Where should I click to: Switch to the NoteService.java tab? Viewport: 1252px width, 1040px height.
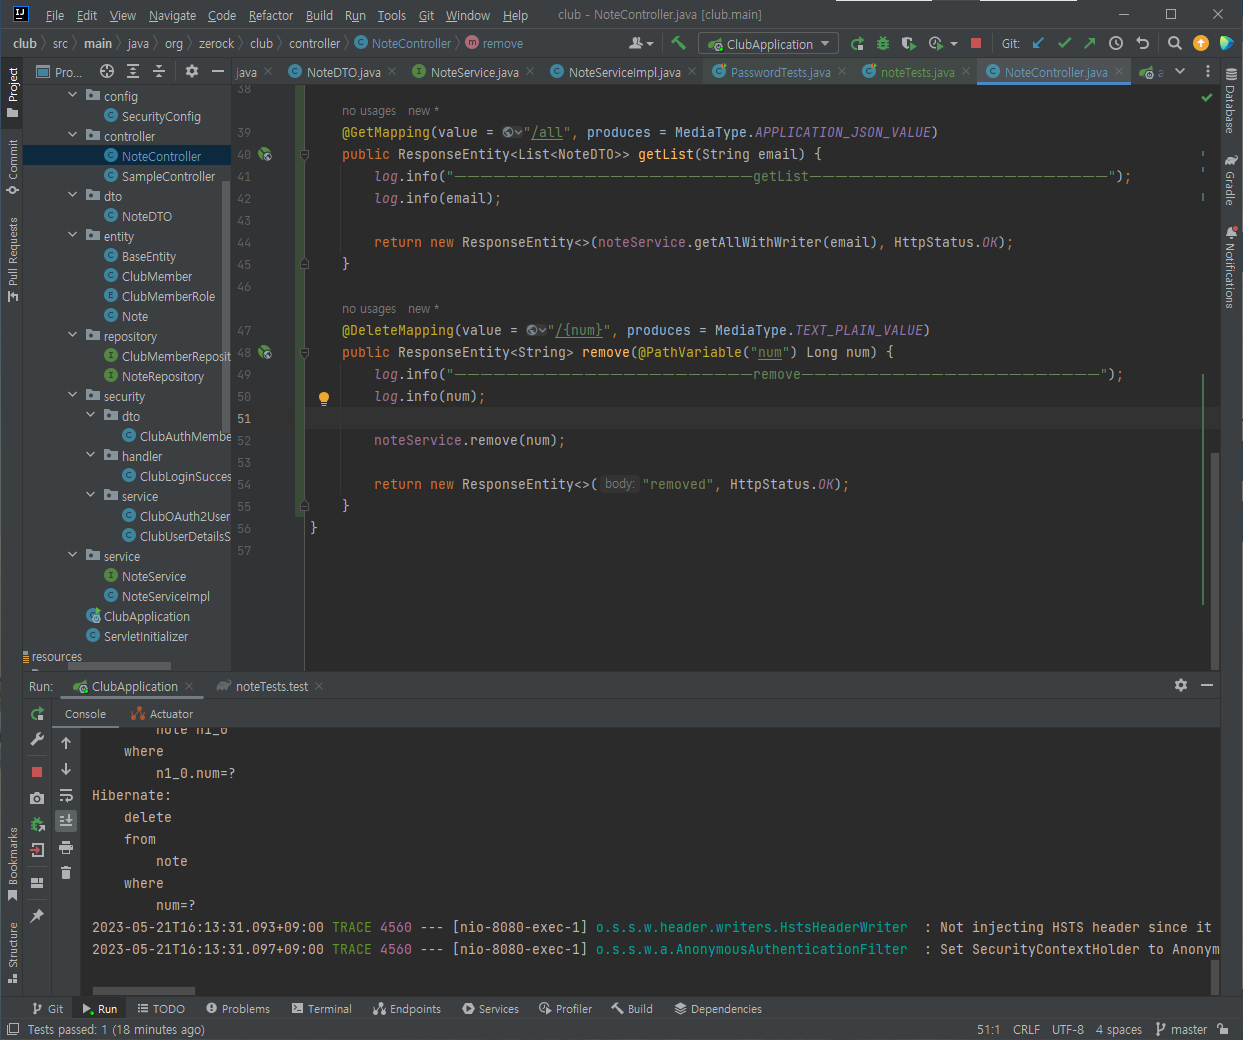[473, 72]
